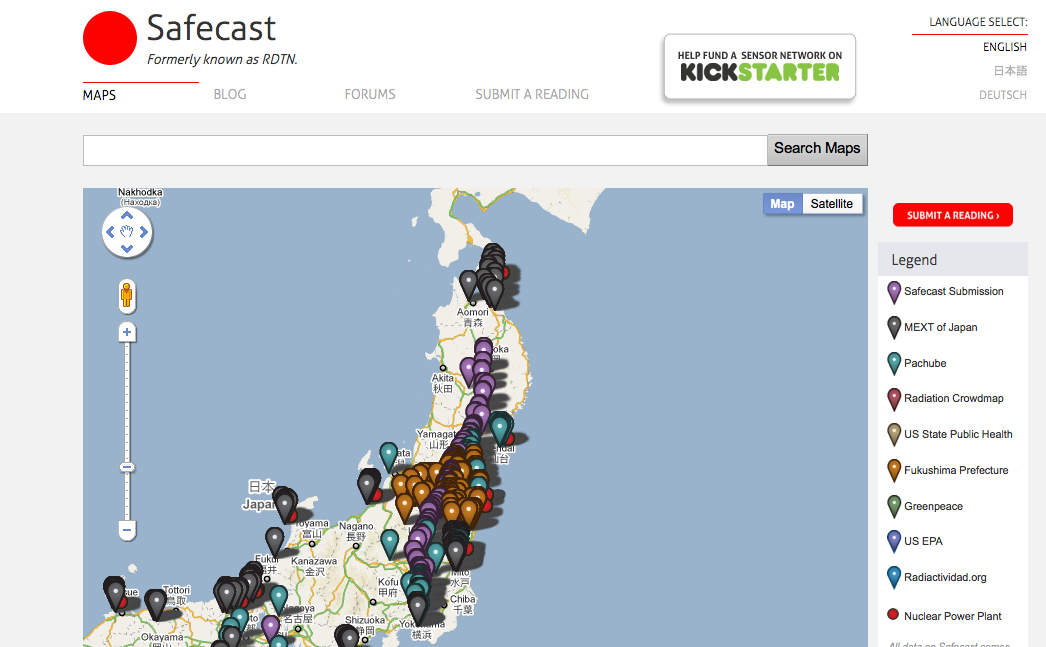Click the US EPA legend label
This screenshot has width=1046, height=647.
click(923, 541)
